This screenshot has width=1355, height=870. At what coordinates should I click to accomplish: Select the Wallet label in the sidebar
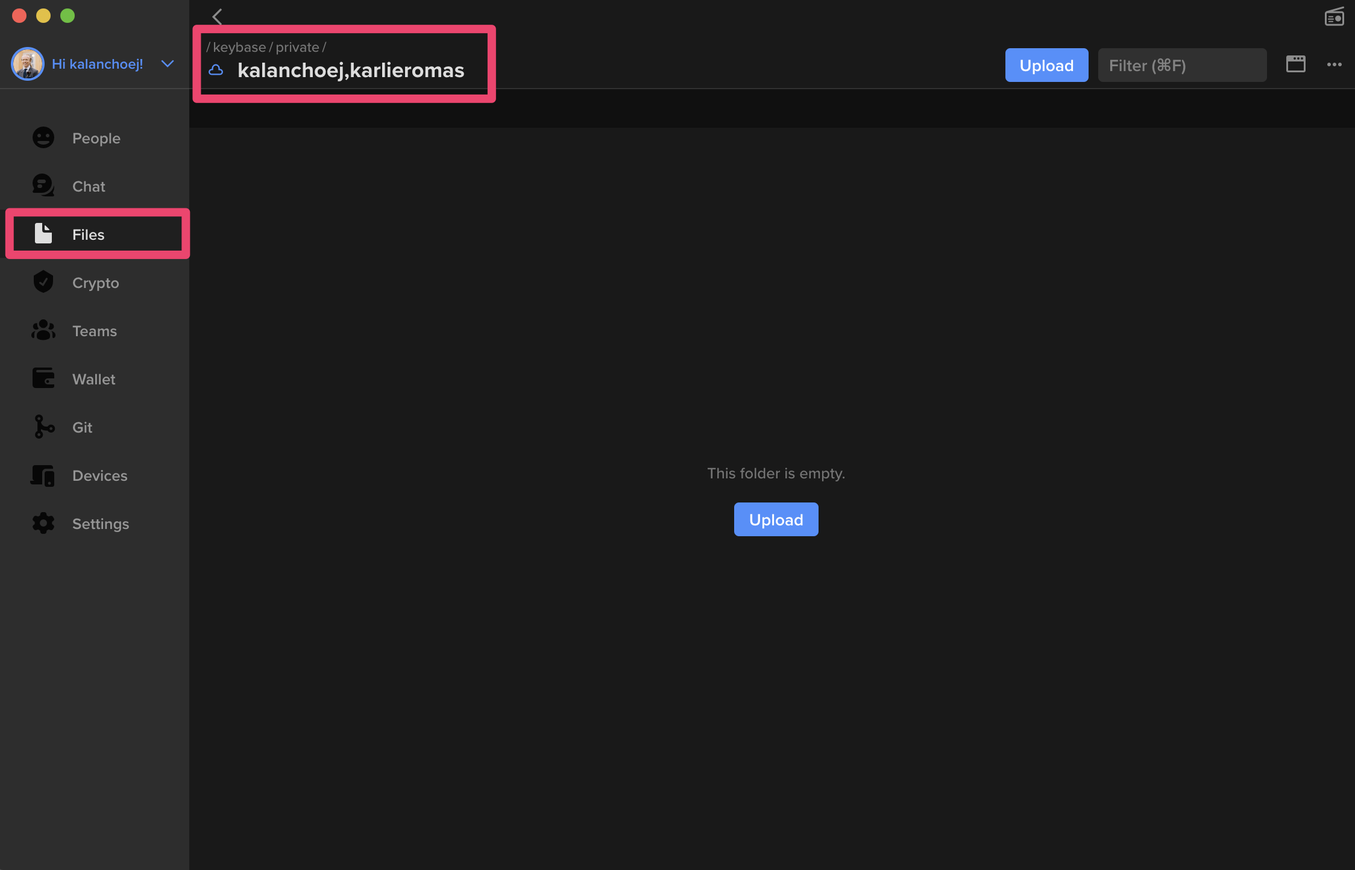pyautogui.click(x=93, y=379)
